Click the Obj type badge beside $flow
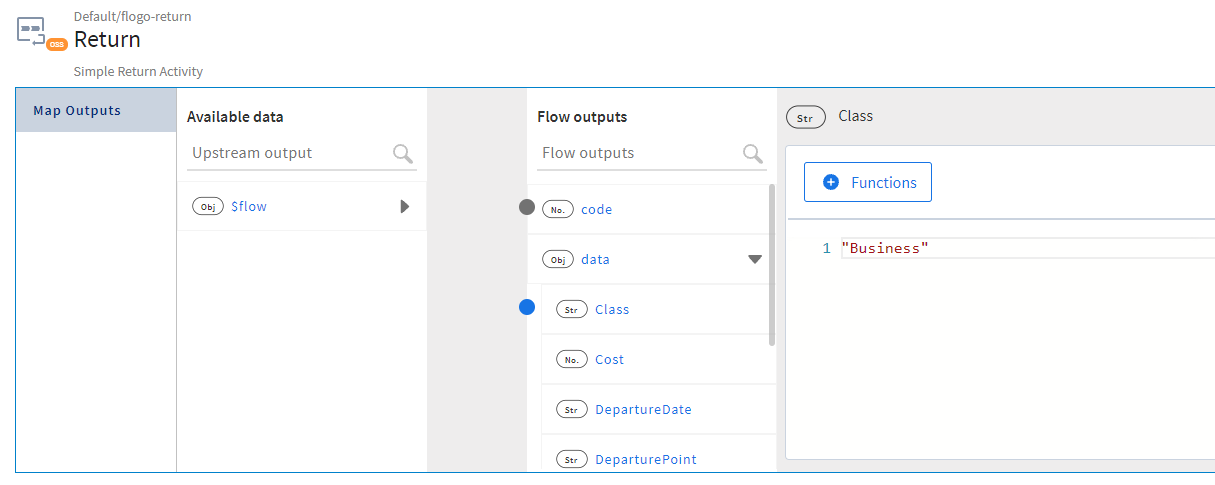This screenshot has width=1215, height=485. coord(208,207)
